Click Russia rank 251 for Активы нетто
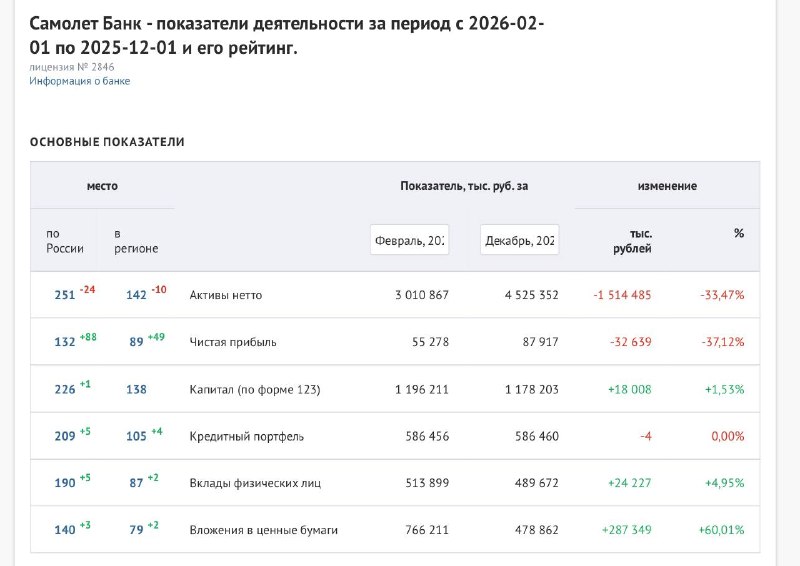 [x=65, y=295]
